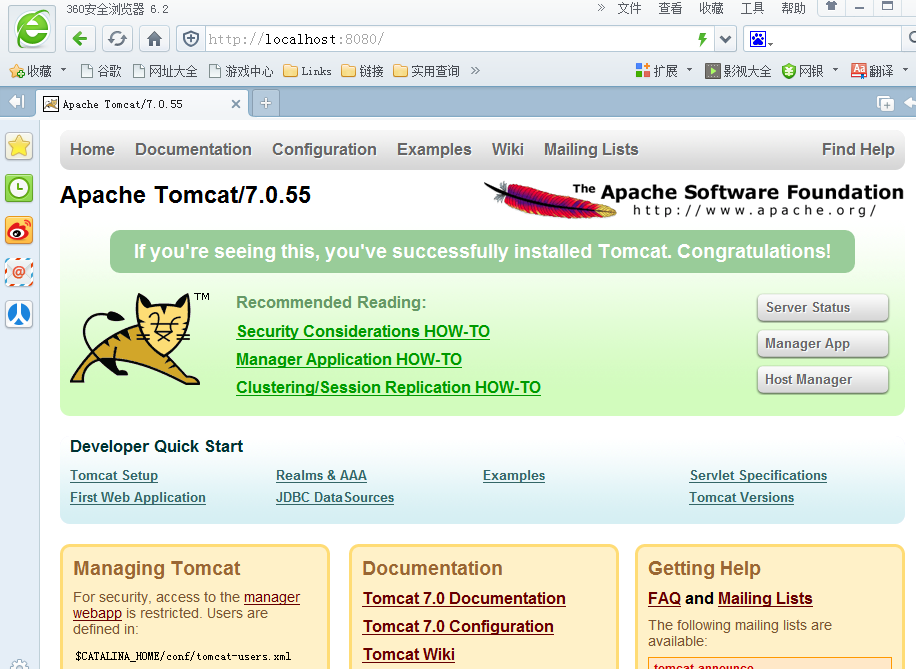916x669 pixels.
Task: Open Security Considerations HOW-TO link
Action: pos(363,331)
